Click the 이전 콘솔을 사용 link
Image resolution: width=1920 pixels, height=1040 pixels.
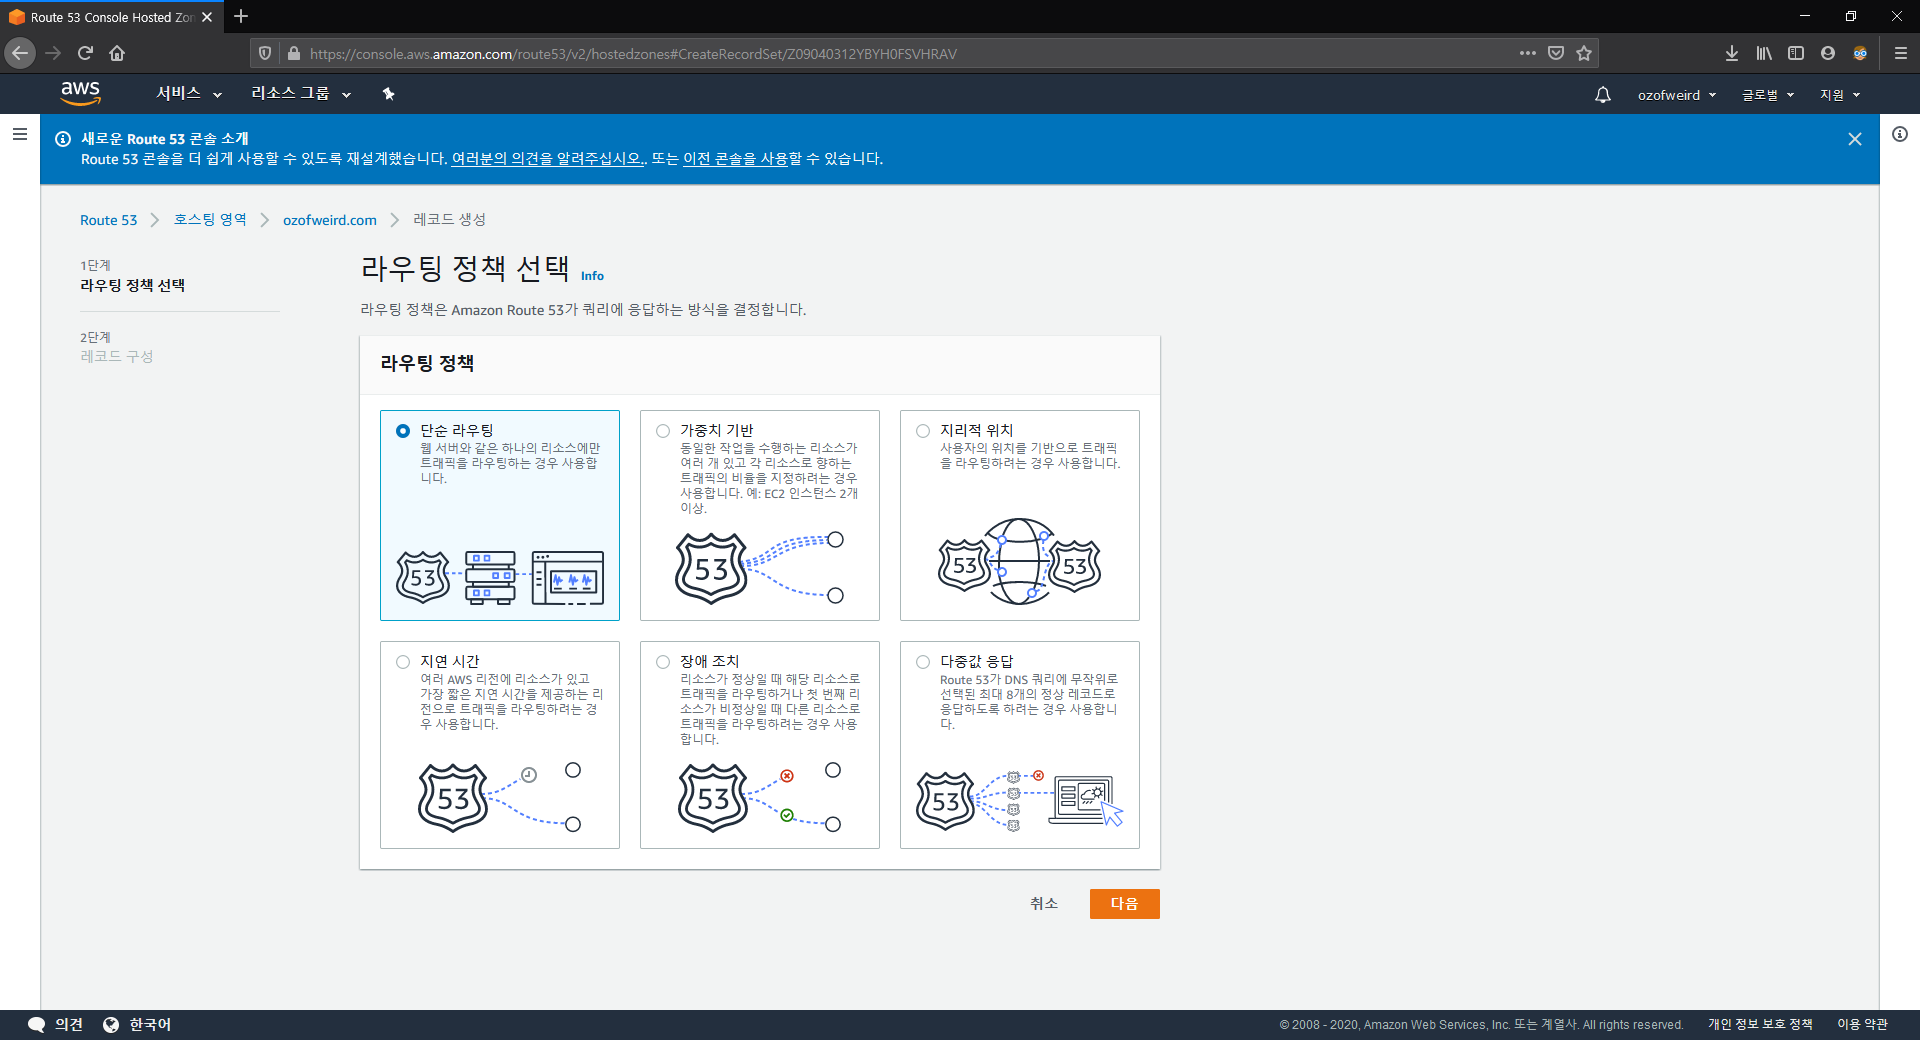point(736,159)
